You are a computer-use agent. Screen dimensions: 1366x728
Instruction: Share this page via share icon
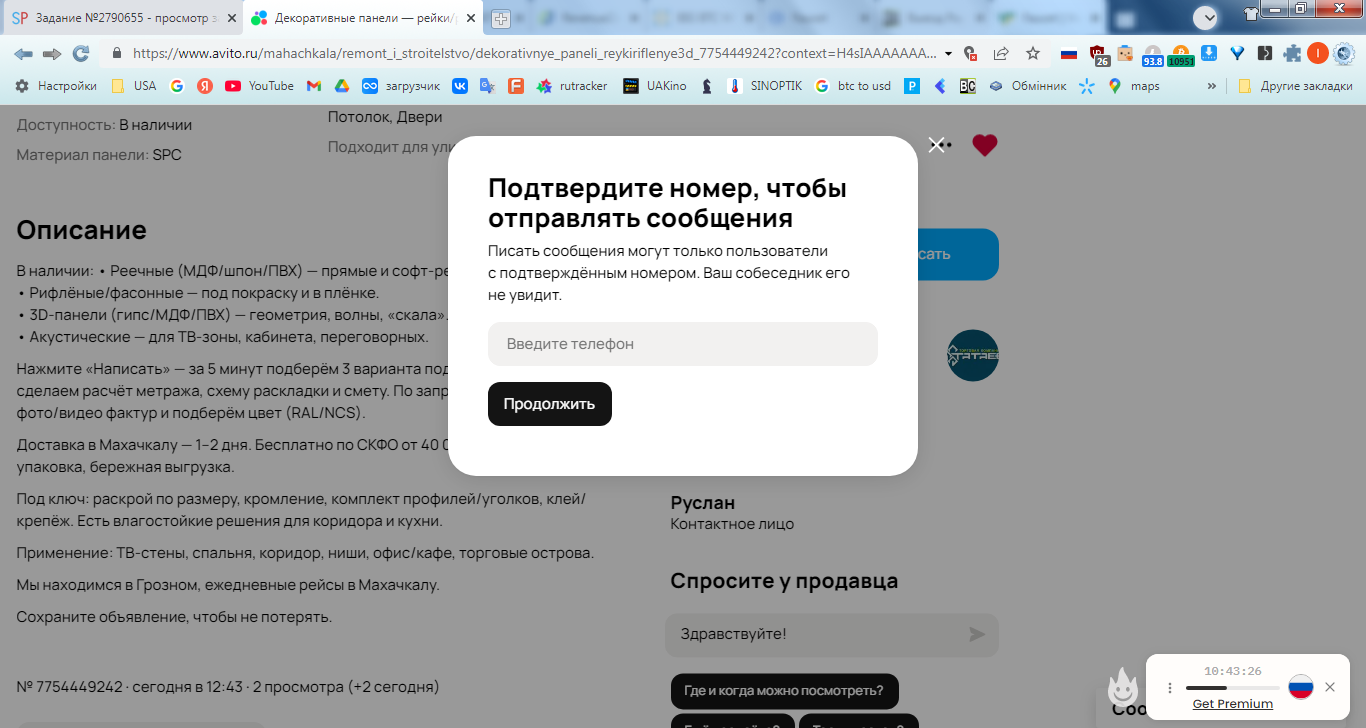[1001, 53]
